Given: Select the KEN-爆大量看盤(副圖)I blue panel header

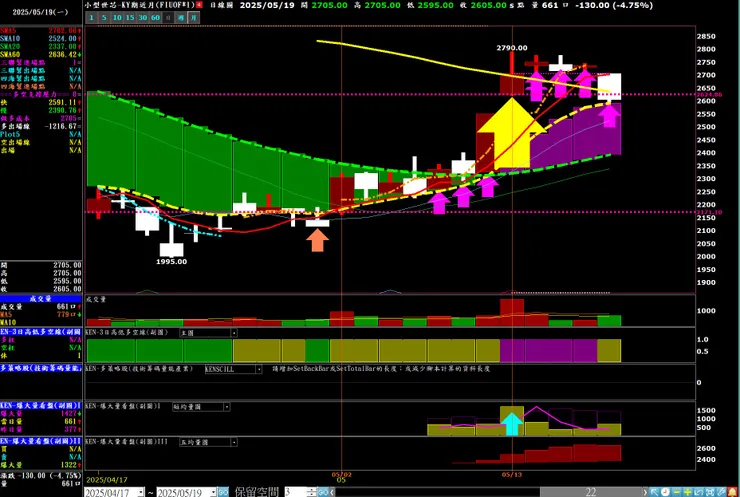Looking at the screenshot, I should (x=41, y=406).
